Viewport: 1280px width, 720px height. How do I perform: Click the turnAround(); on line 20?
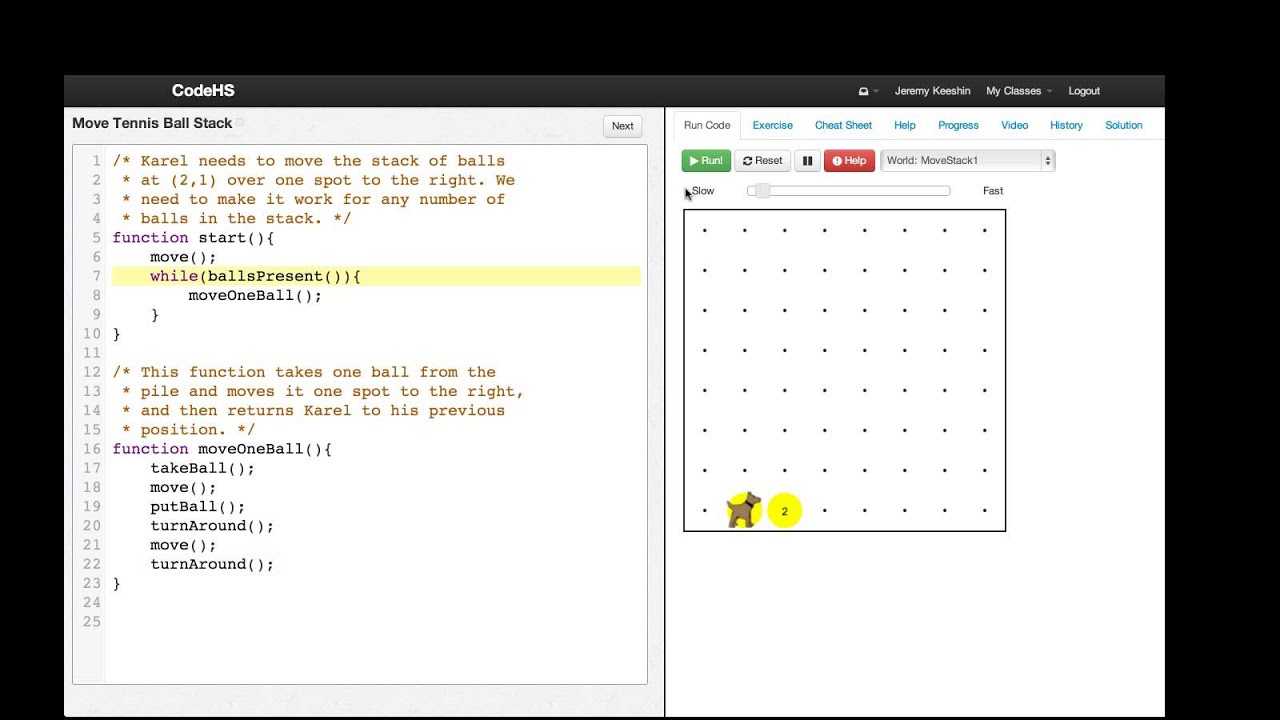[212, 526]
